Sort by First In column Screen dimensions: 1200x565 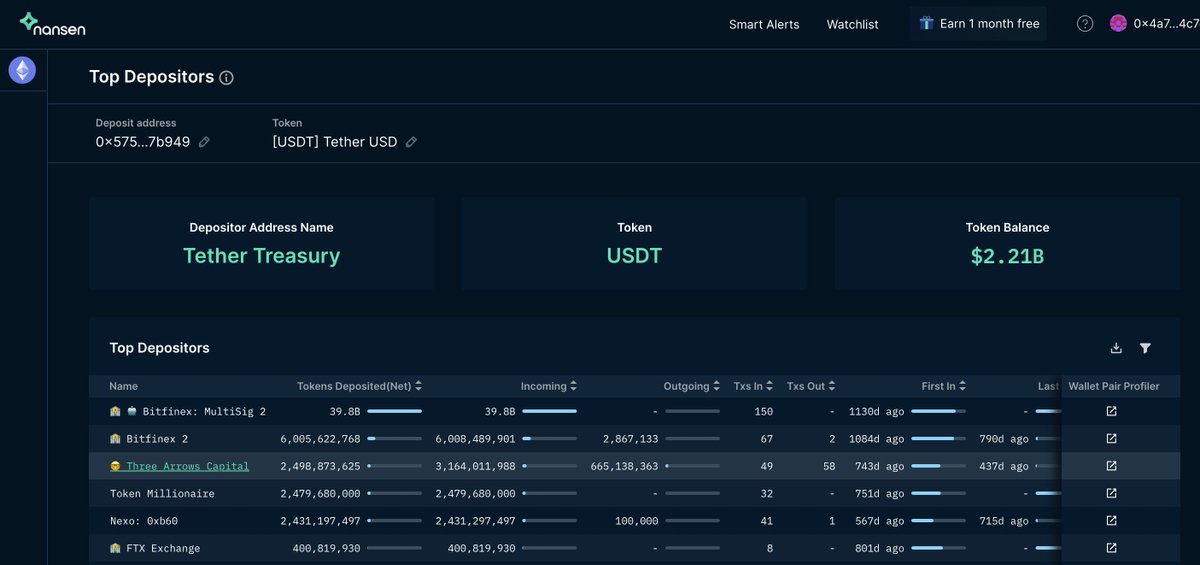pos(944,386)
